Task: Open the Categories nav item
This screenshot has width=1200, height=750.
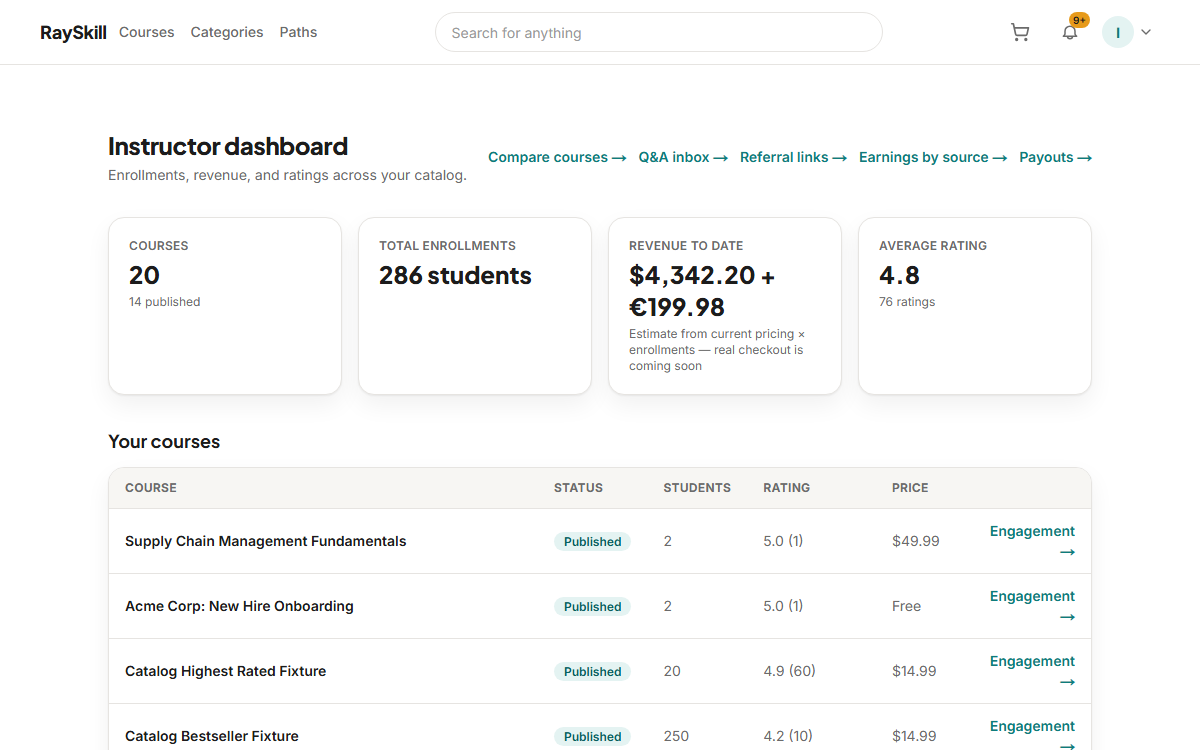Action: pos(227,32)
